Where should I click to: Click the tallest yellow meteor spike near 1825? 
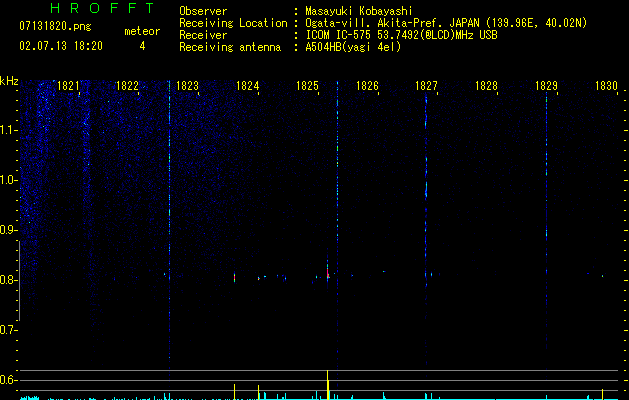pyautogui.click(x=328, y=385)
